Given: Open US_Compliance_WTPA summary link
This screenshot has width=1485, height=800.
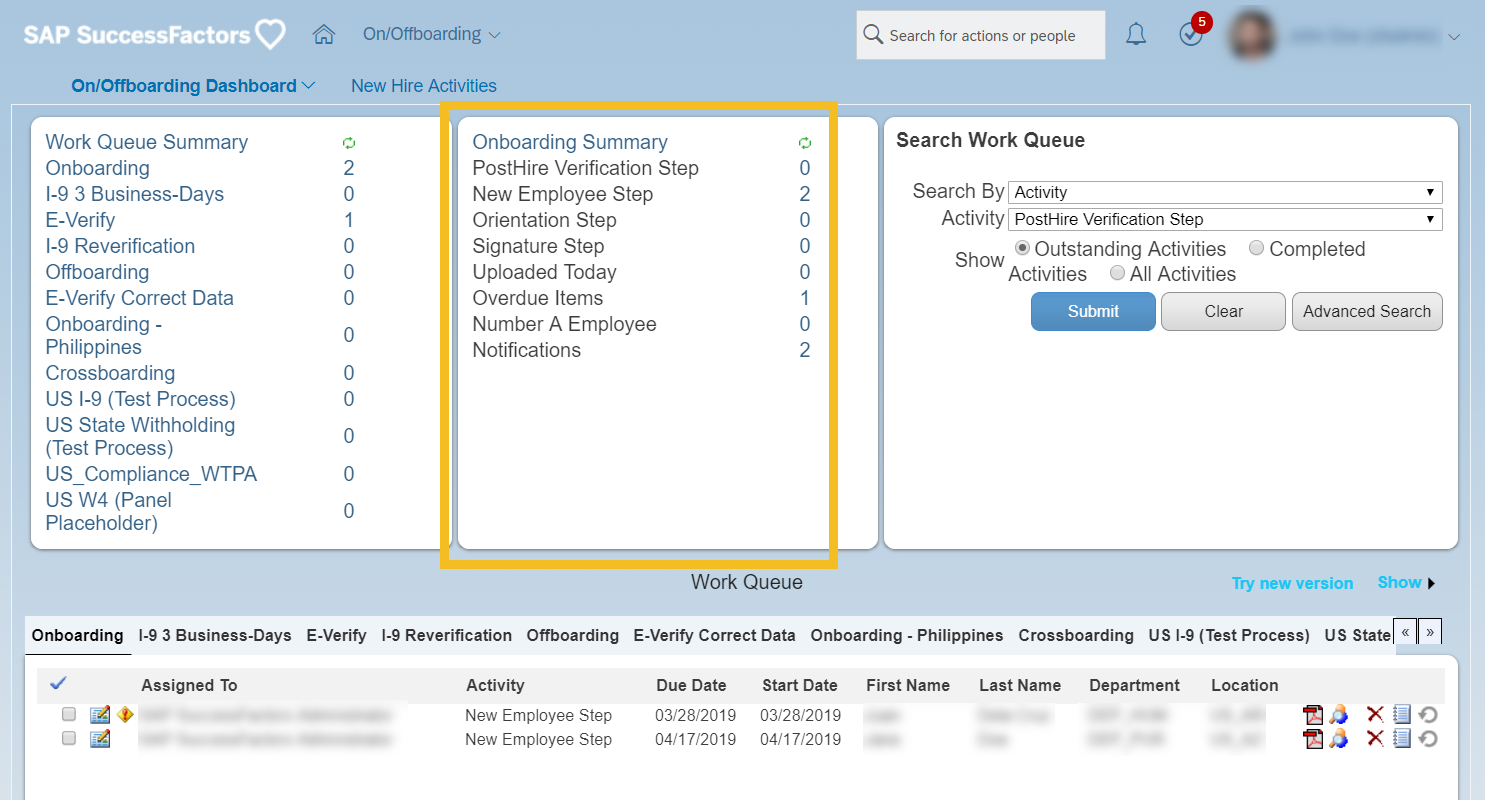Looking at the screenshot, I should [x=151, y=474].
